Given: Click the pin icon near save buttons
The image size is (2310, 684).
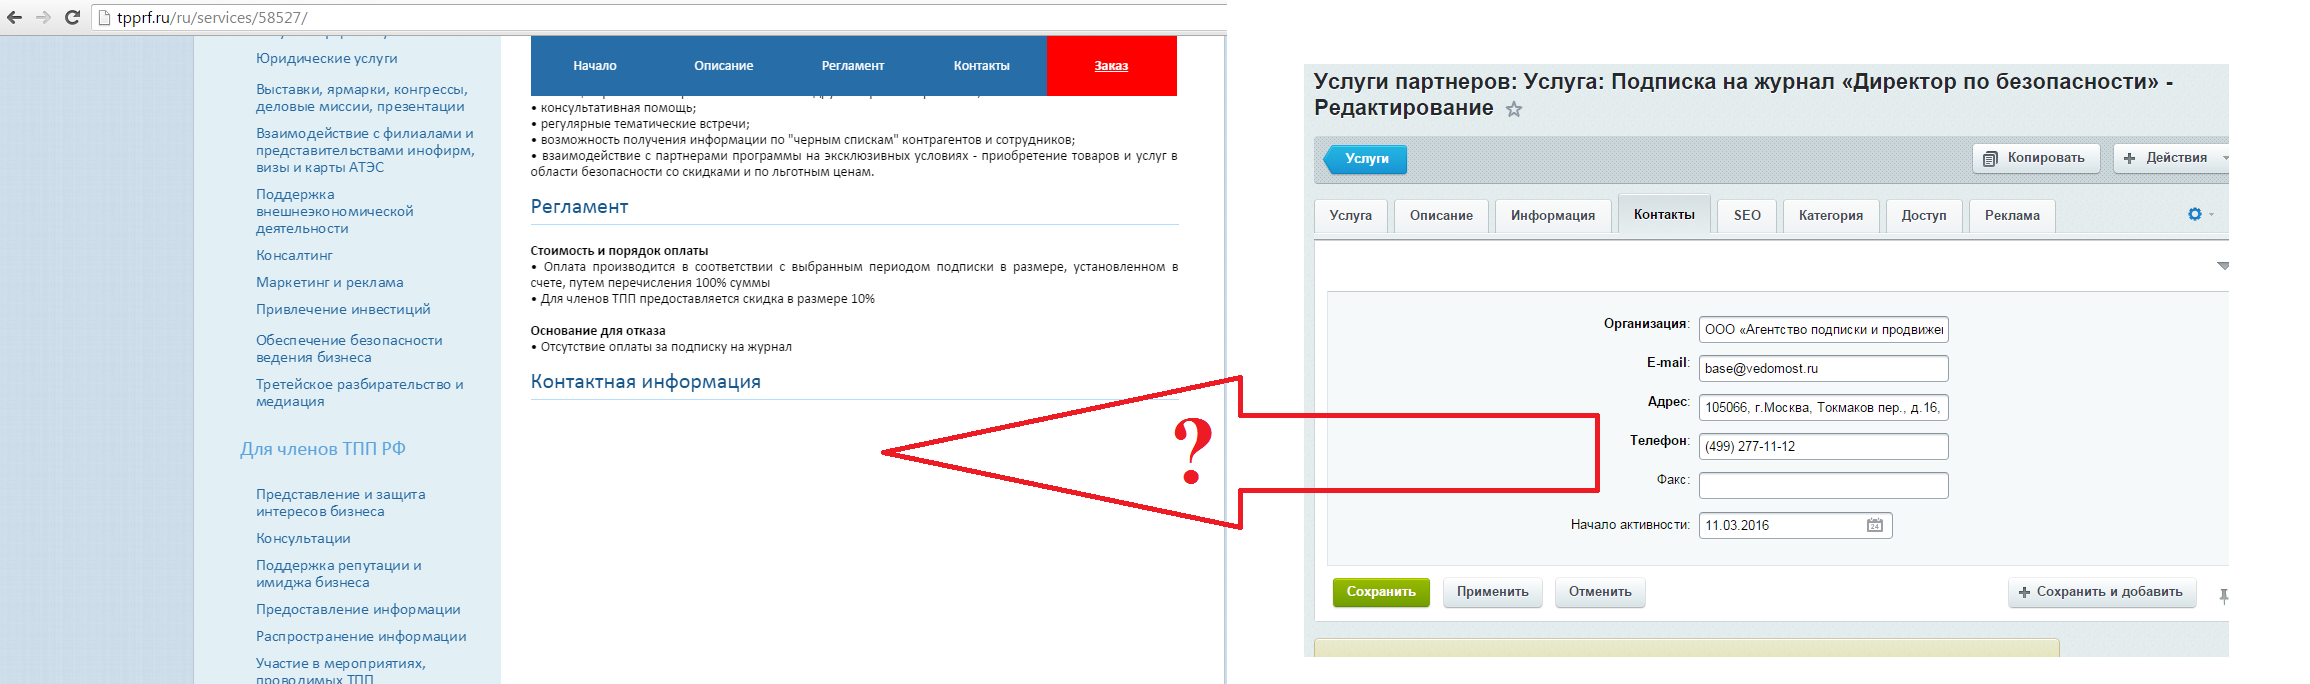Looking at the screenshot, I should click(x=2224, y=596).
